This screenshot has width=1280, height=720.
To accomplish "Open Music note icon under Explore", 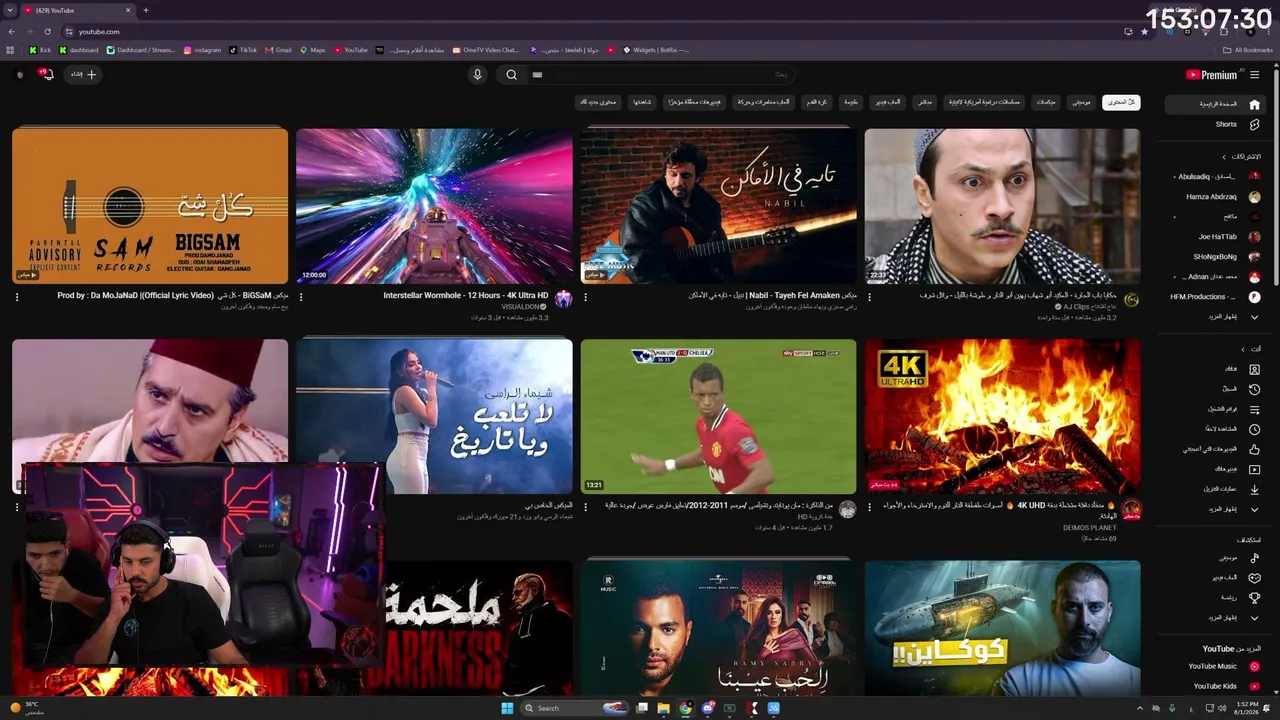I will 1254,558.
